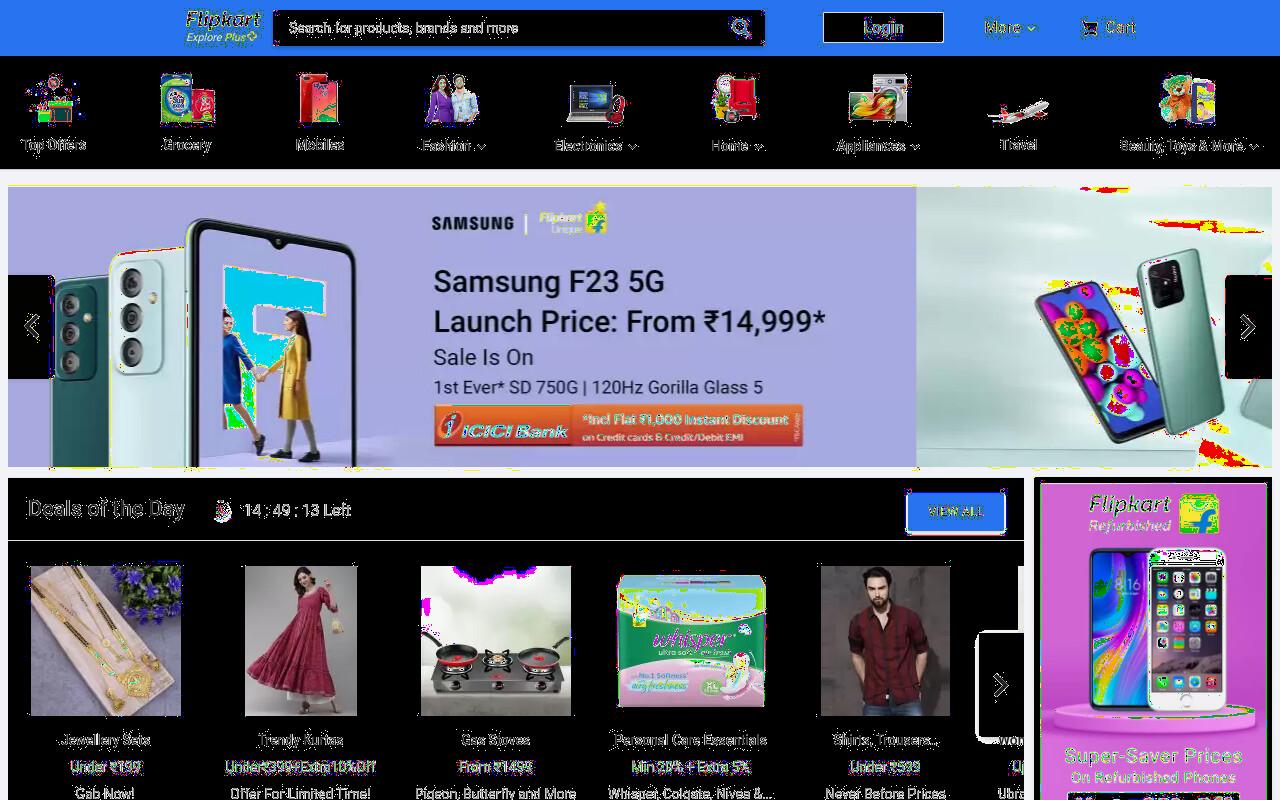Open the Mobiles category icon
The width and height of the screenshot is (1280, 800).
pos(320,100)
